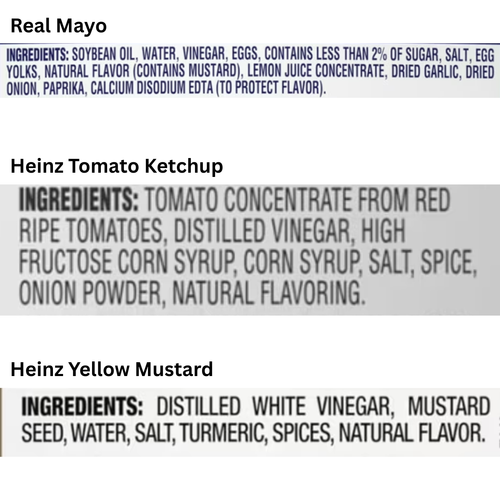
Task: Click the bold INGREDIENTS word in mustard label
Action: (x=82, y=406)
